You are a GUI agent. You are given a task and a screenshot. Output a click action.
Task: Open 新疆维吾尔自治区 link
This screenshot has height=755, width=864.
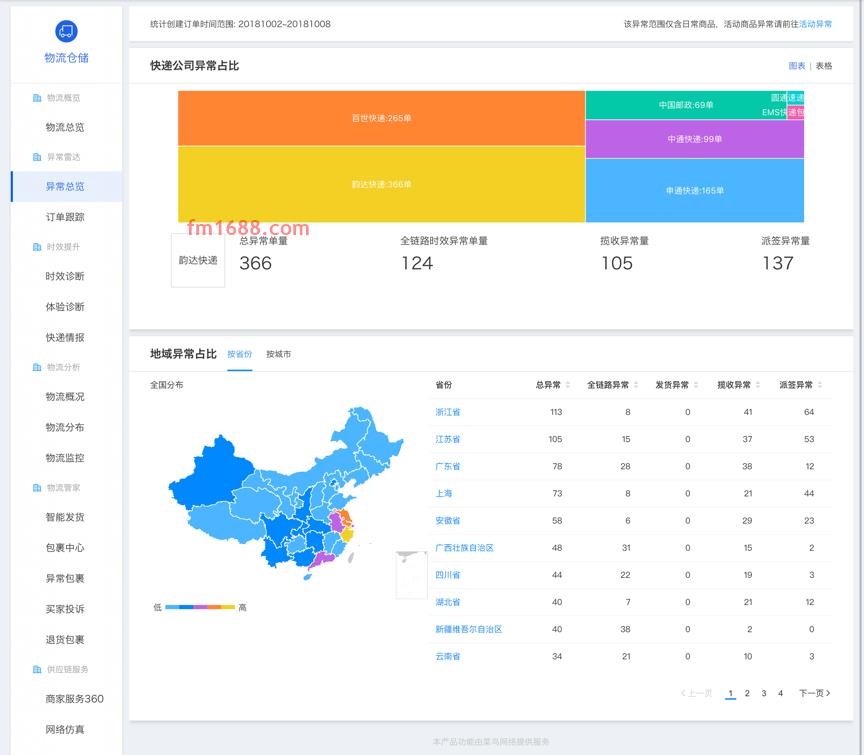(468, 629)
